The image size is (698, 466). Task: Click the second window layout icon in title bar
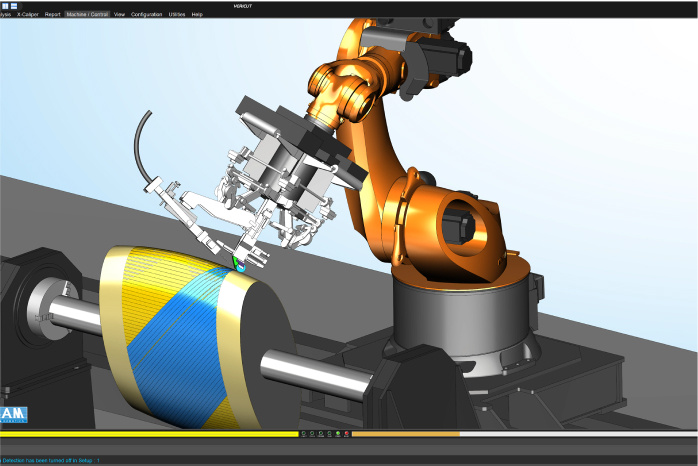pos(14,5)
